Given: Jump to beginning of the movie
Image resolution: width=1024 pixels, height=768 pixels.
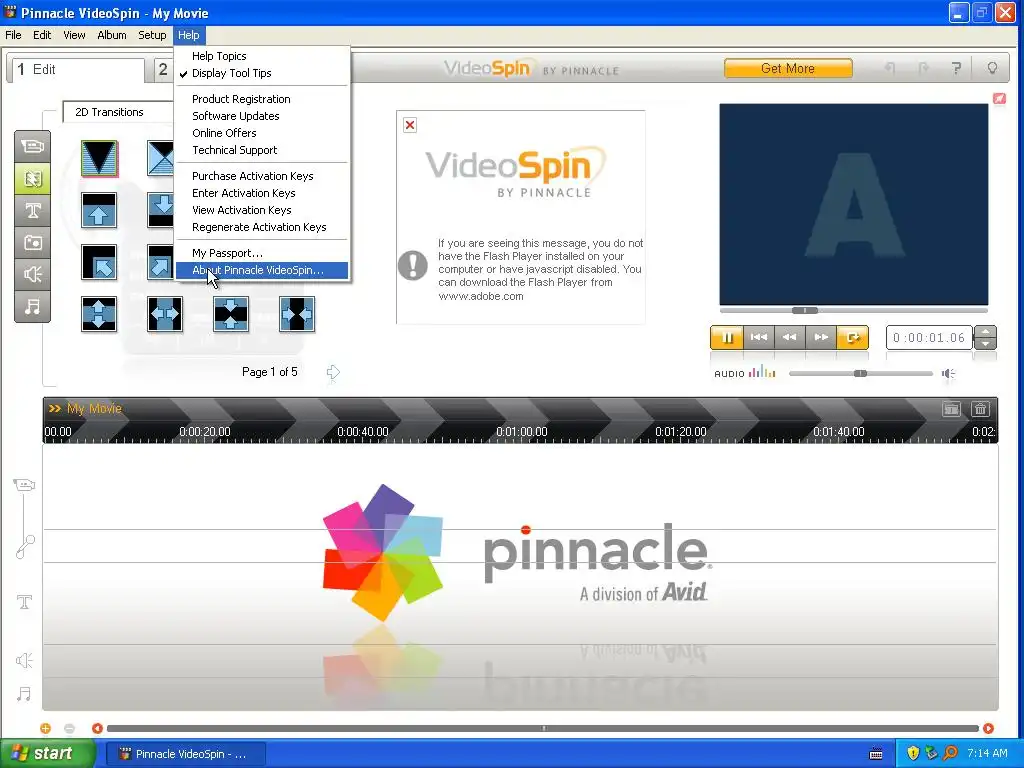Looking at the screenshot, I should pyautogui.click(x=759, y=338).
